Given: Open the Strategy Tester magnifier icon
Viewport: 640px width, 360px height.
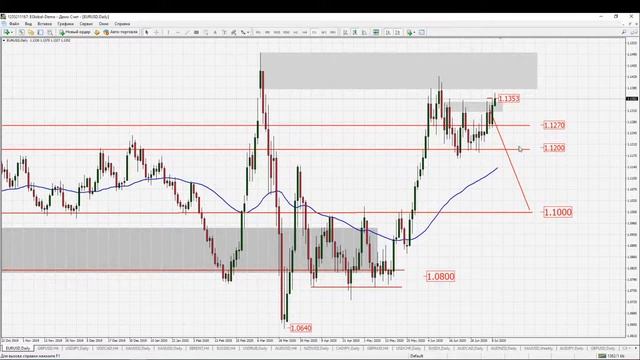Looking at the screenshot, I should pos(50,32).
